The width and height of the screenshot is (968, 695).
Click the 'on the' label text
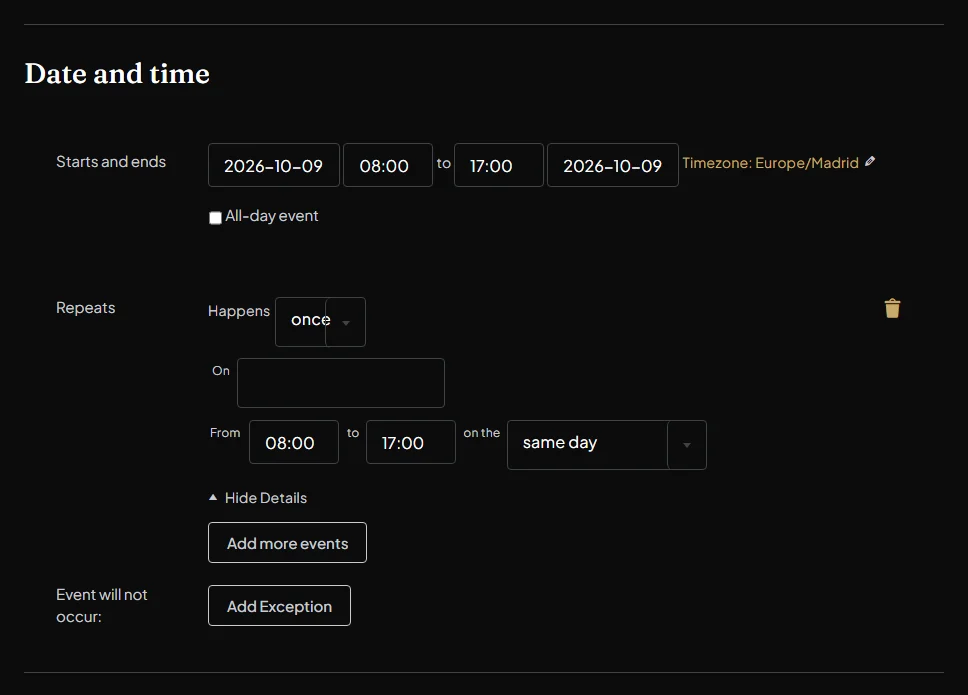coord(482,433)
